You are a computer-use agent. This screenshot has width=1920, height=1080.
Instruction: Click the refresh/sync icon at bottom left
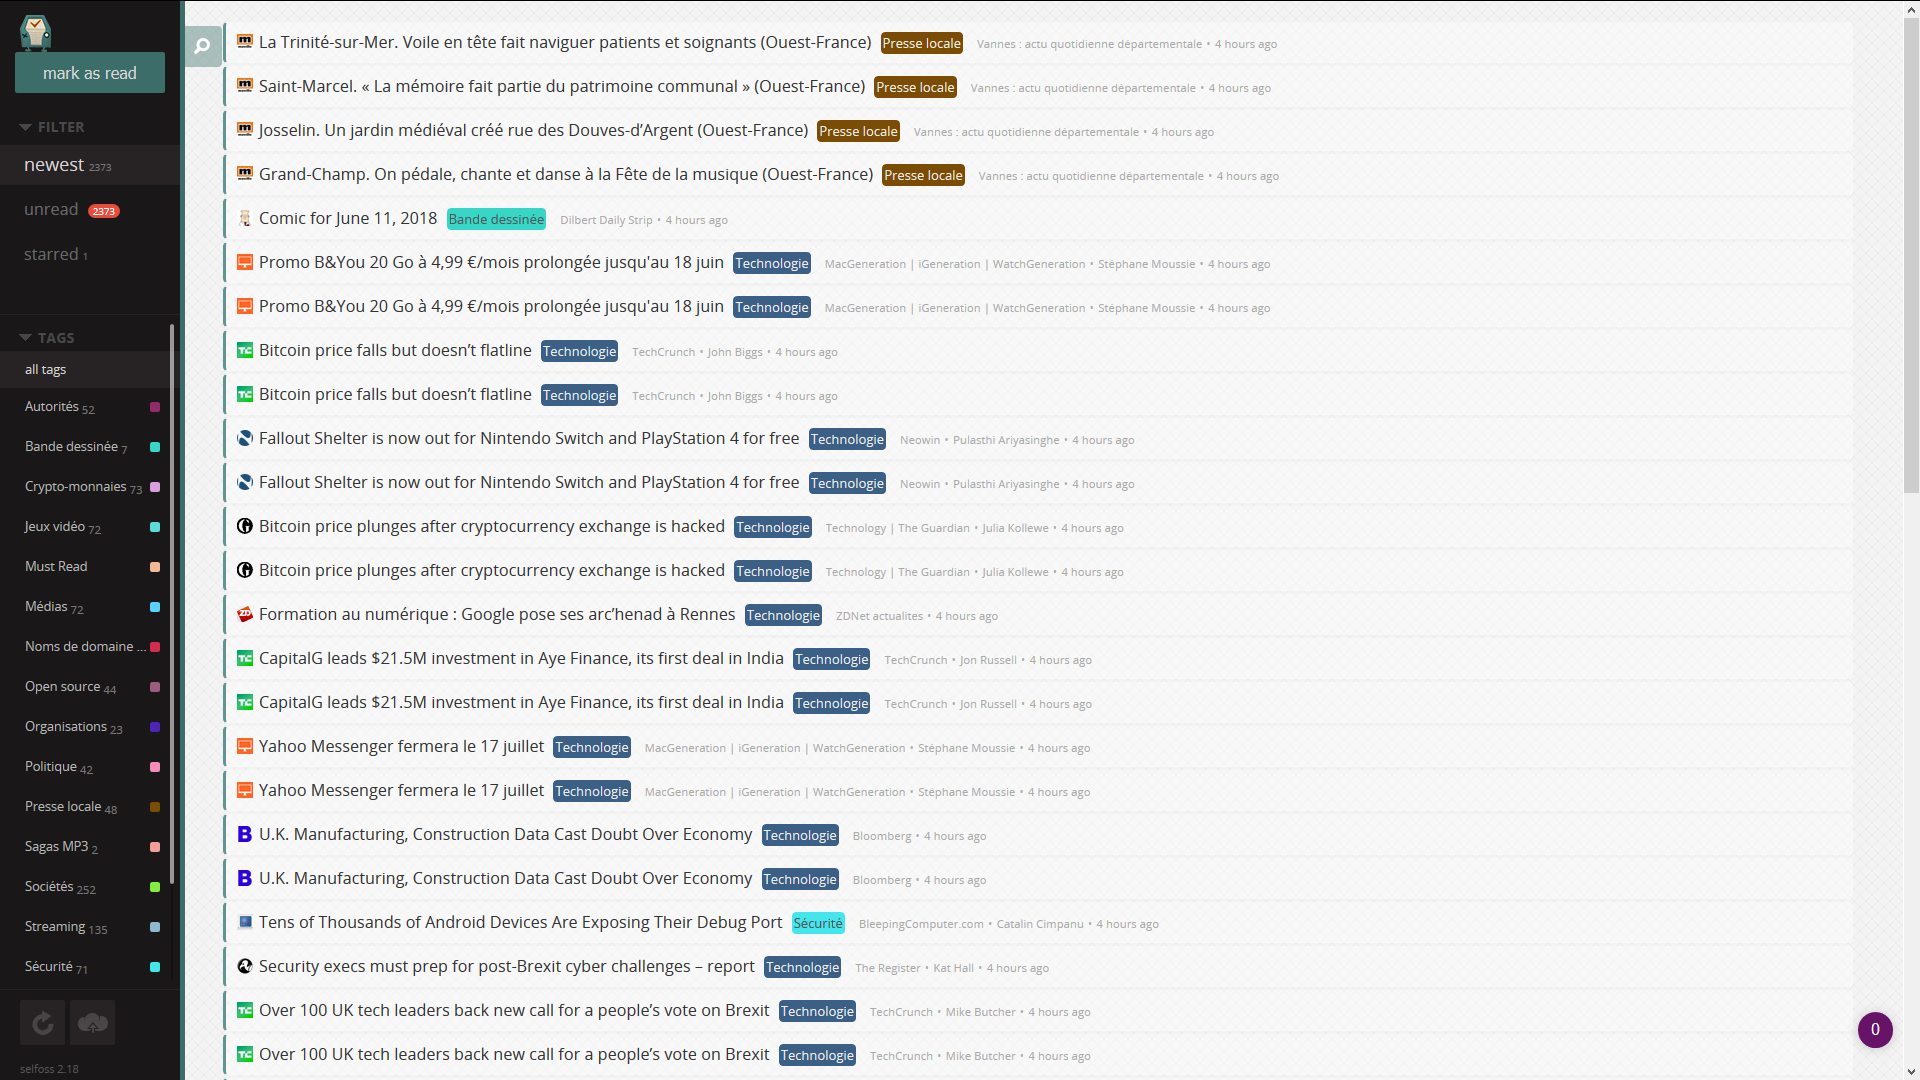(42, 1022)
